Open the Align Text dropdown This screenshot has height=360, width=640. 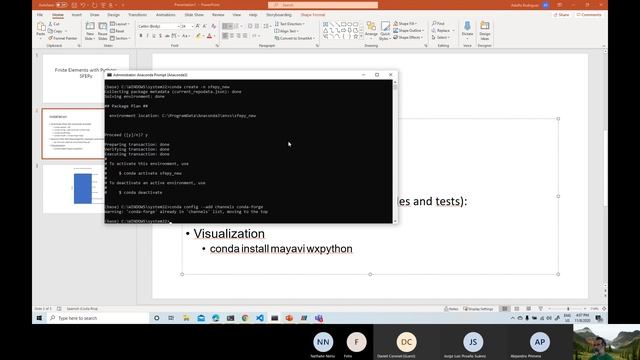[x=287, y=31]
